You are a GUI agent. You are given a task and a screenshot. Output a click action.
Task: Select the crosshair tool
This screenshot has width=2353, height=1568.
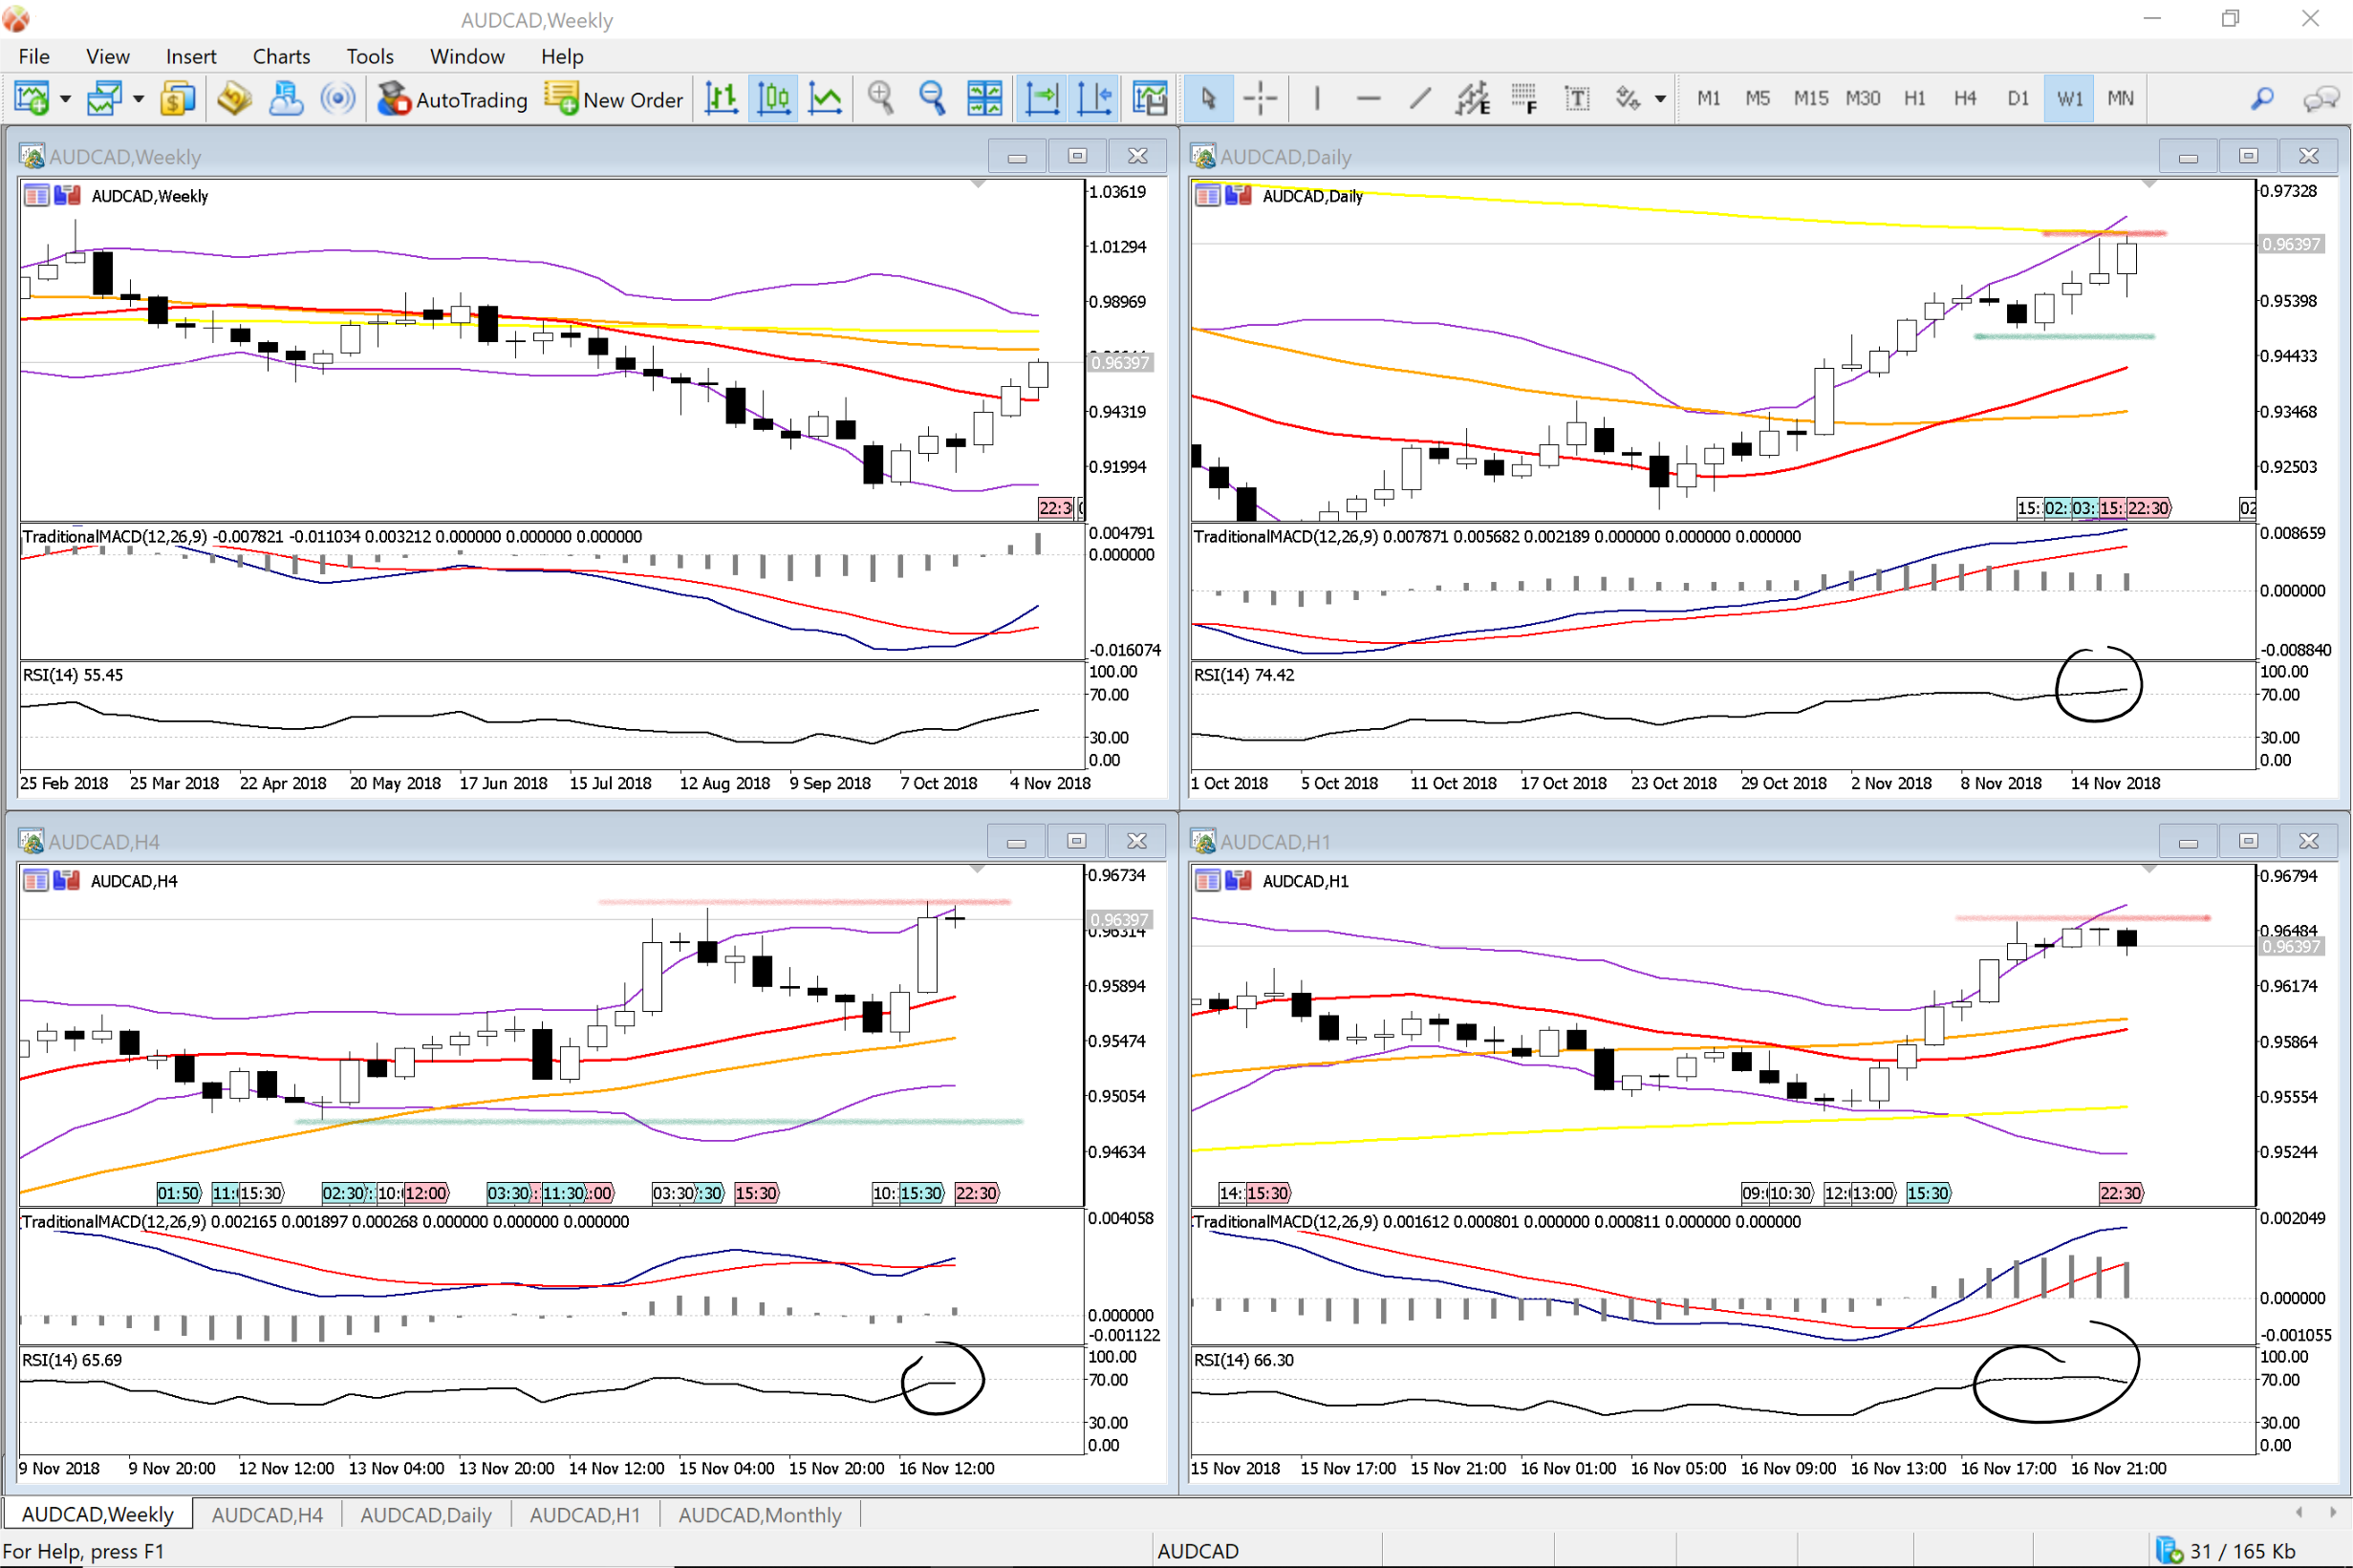(x=1260, y=98)
